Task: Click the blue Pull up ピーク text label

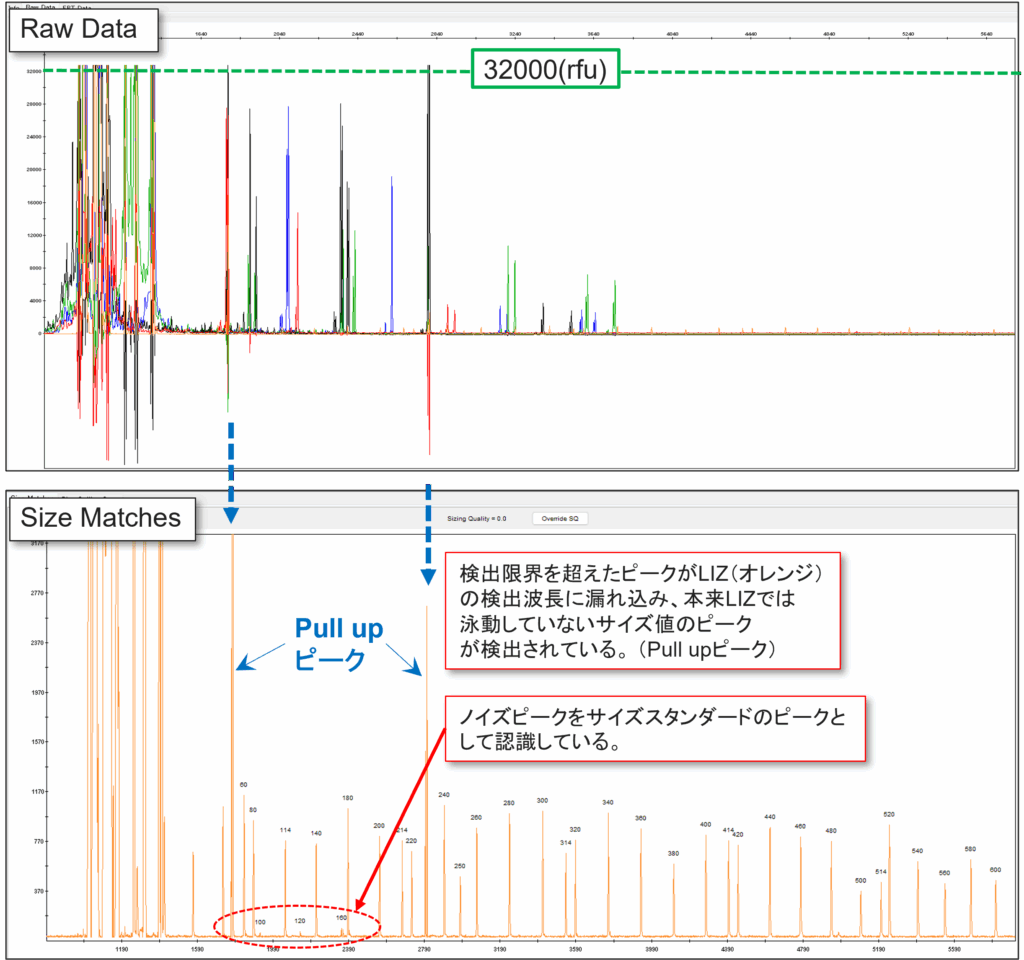Action: point(337,645)
